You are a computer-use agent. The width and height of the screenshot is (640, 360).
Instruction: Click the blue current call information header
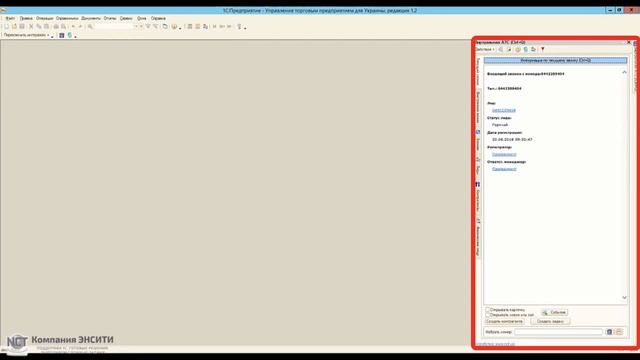pyautogui.click(x=556, y=60)
